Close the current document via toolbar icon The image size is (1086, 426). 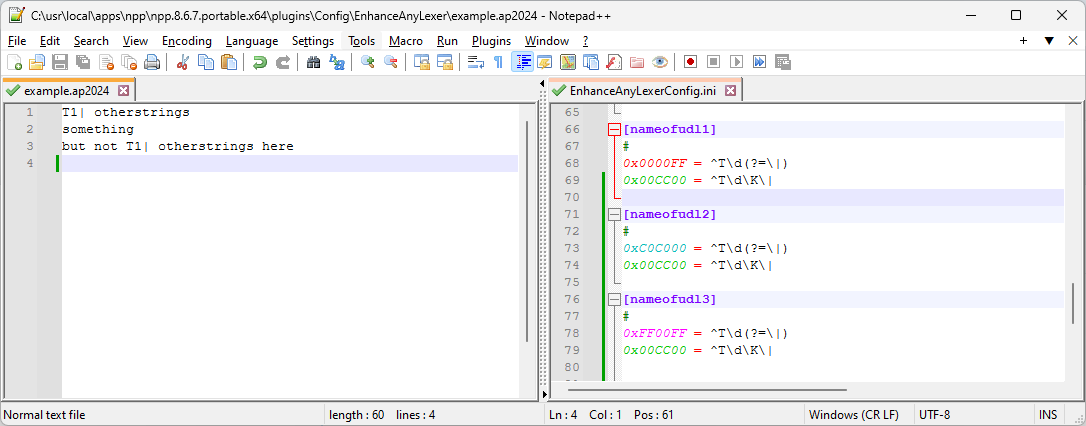pyautogui.click(x=106, y=62)
